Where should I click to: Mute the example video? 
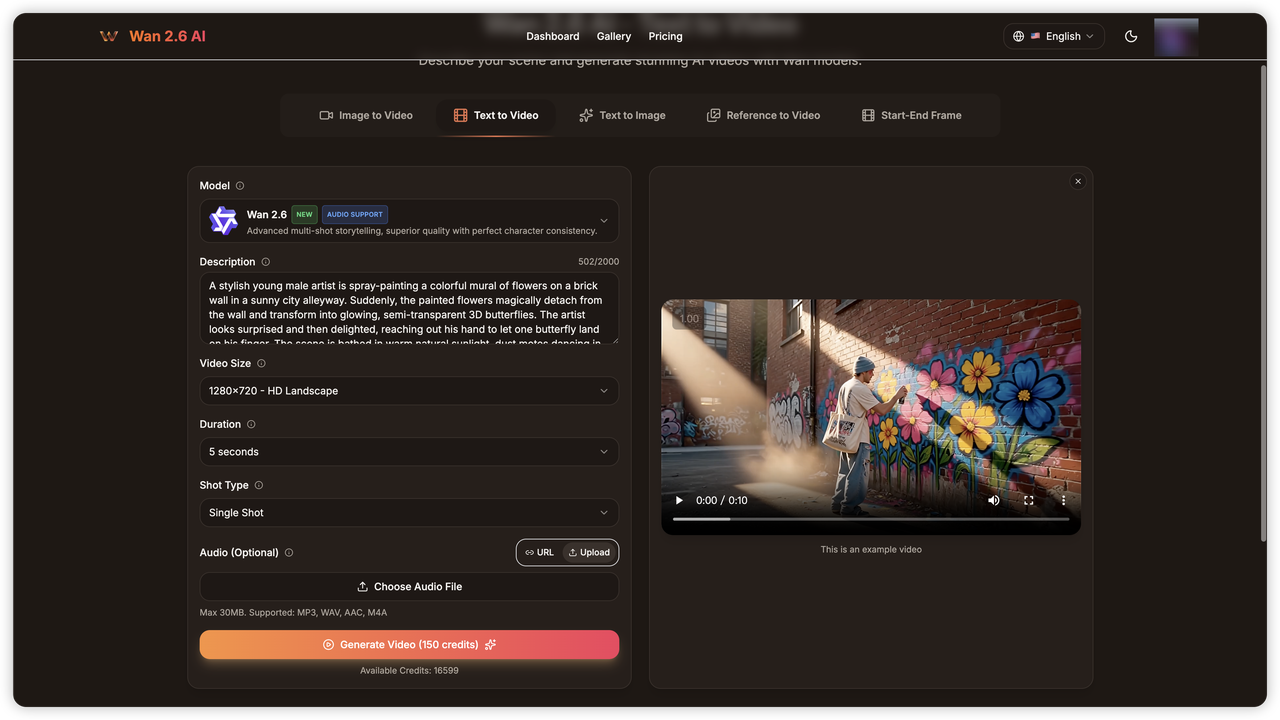[x=993, y=500]
